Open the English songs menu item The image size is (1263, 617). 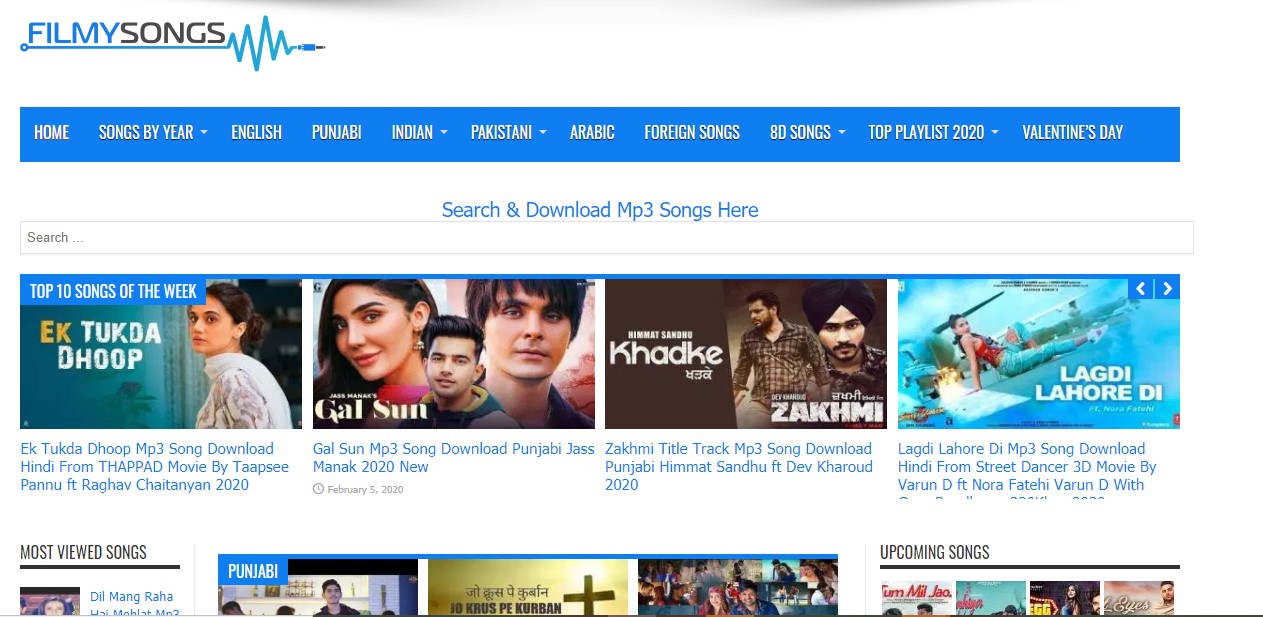pyautogui.click(x=257, y=132)
